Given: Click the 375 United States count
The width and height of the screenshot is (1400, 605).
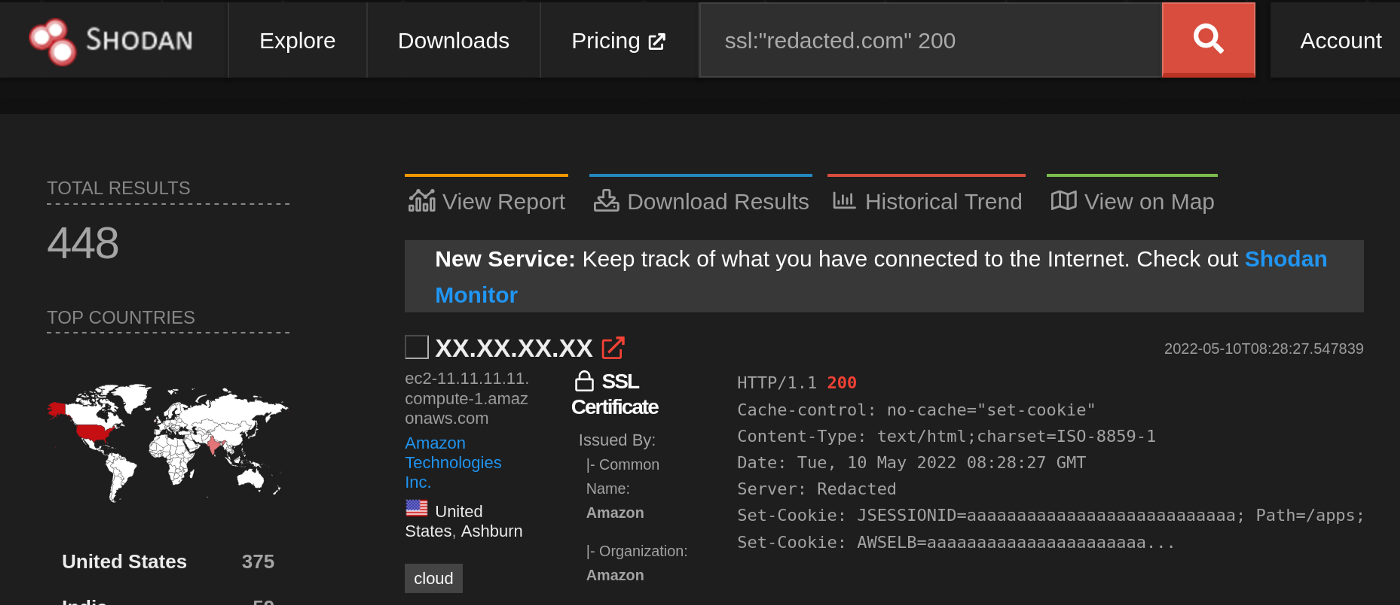Looking at the screenshot, I should pyautogui.click(x=258, y=562).
